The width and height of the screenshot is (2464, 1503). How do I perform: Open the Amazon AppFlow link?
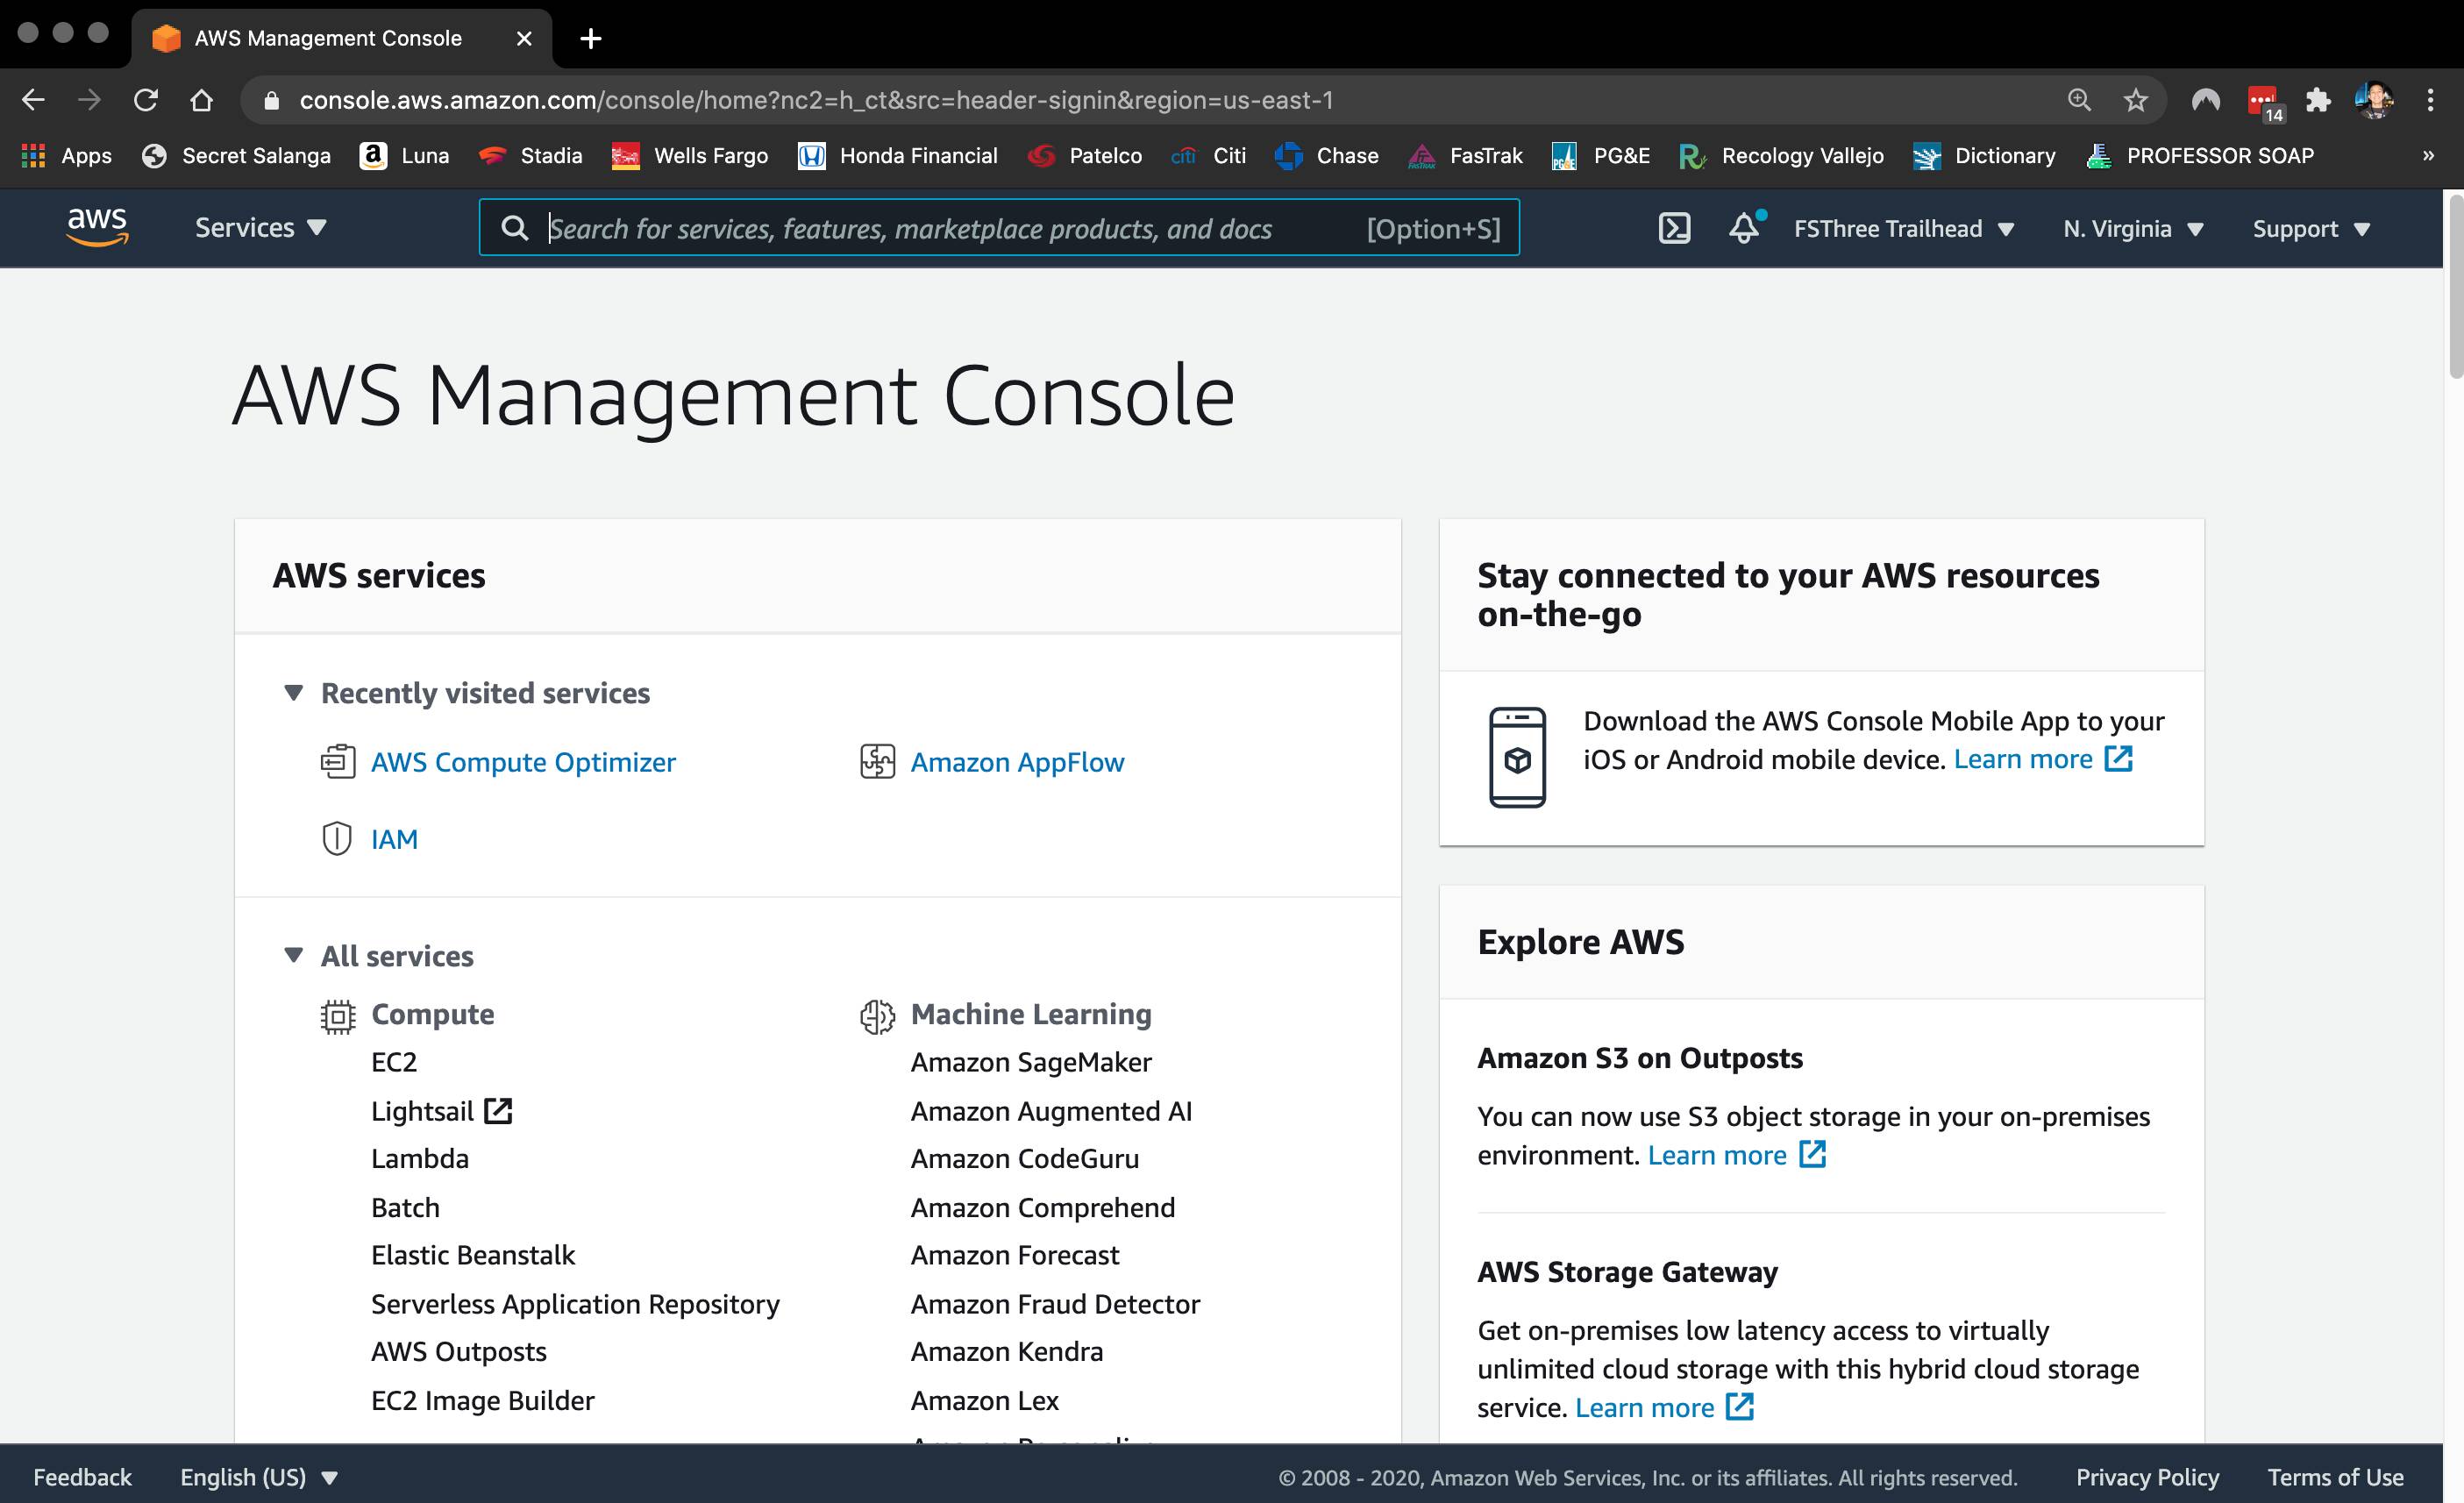pyautogui.click(x=1017, y=762)
